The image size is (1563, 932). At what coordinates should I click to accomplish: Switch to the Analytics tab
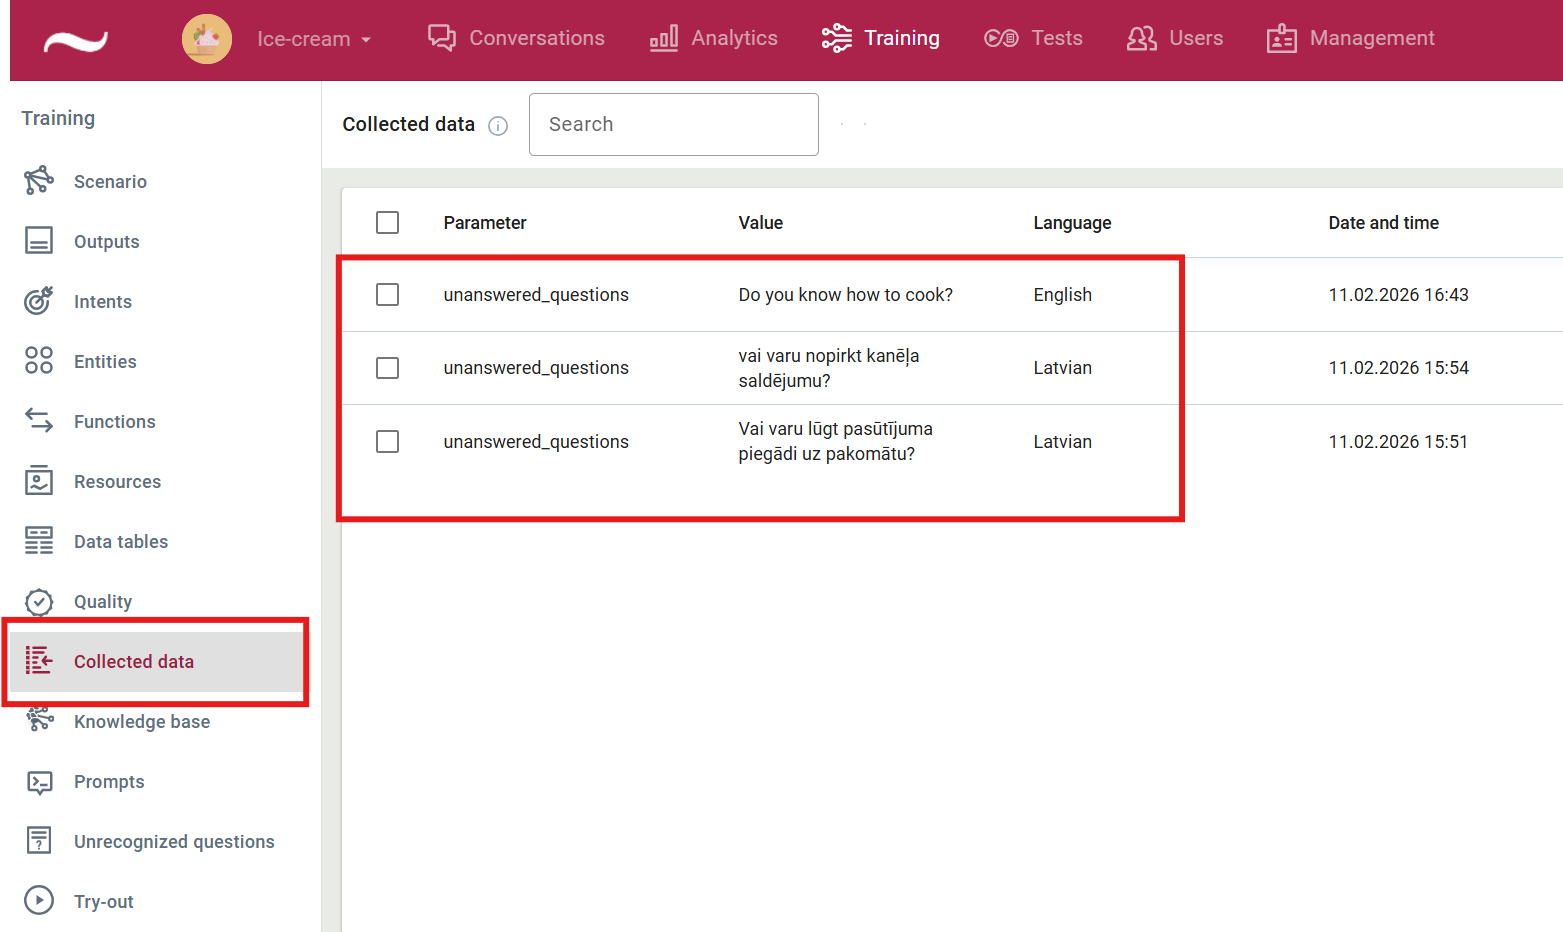pyautogui.click(x=713, y=38)
